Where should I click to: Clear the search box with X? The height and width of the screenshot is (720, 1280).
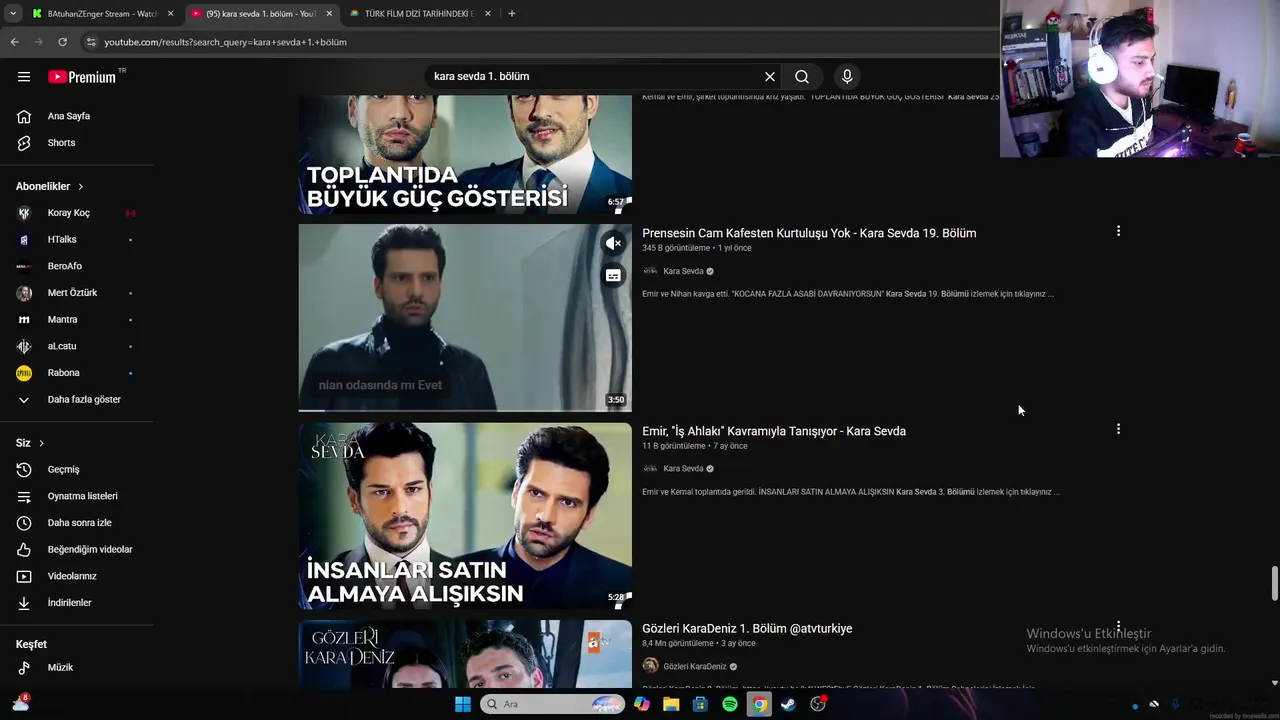click(770, 76)
